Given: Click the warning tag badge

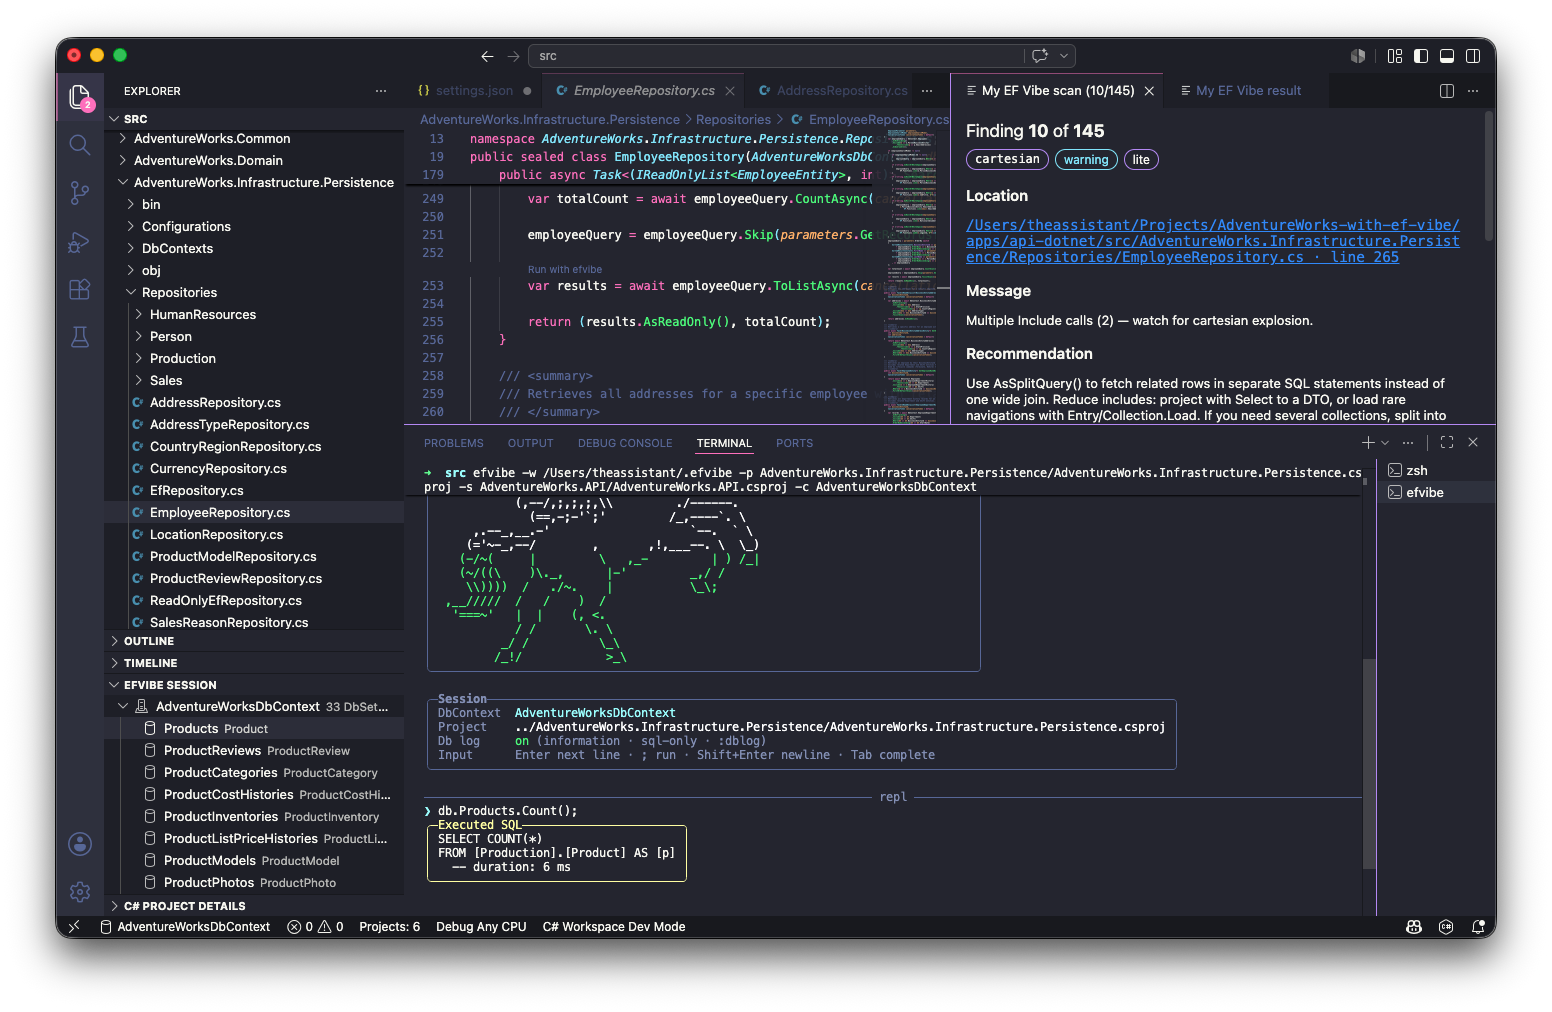Looking at the screenshot, I should (1086, 159).
